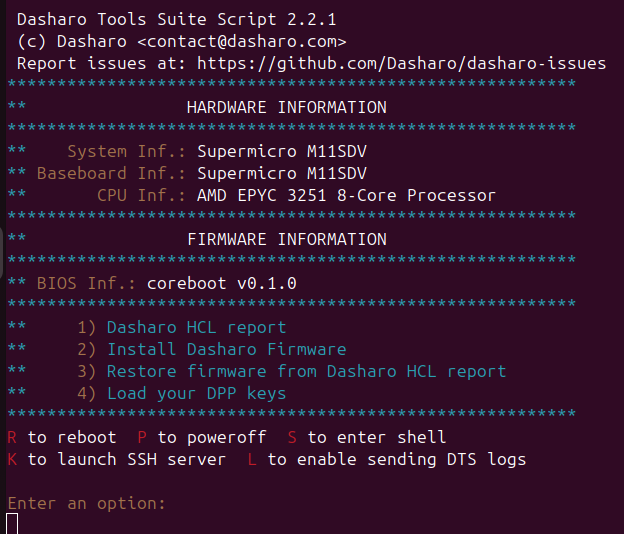The width and height of the screenshot is (624, 534).
Task: Click the 'Baseboard Inf.:' label
Action: (x=111, y=173)
